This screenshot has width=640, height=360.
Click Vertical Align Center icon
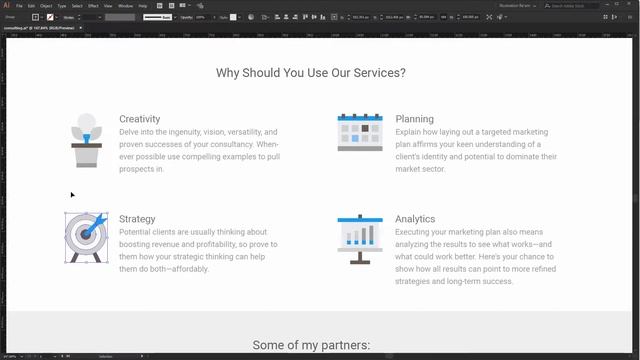pos(314,17)
